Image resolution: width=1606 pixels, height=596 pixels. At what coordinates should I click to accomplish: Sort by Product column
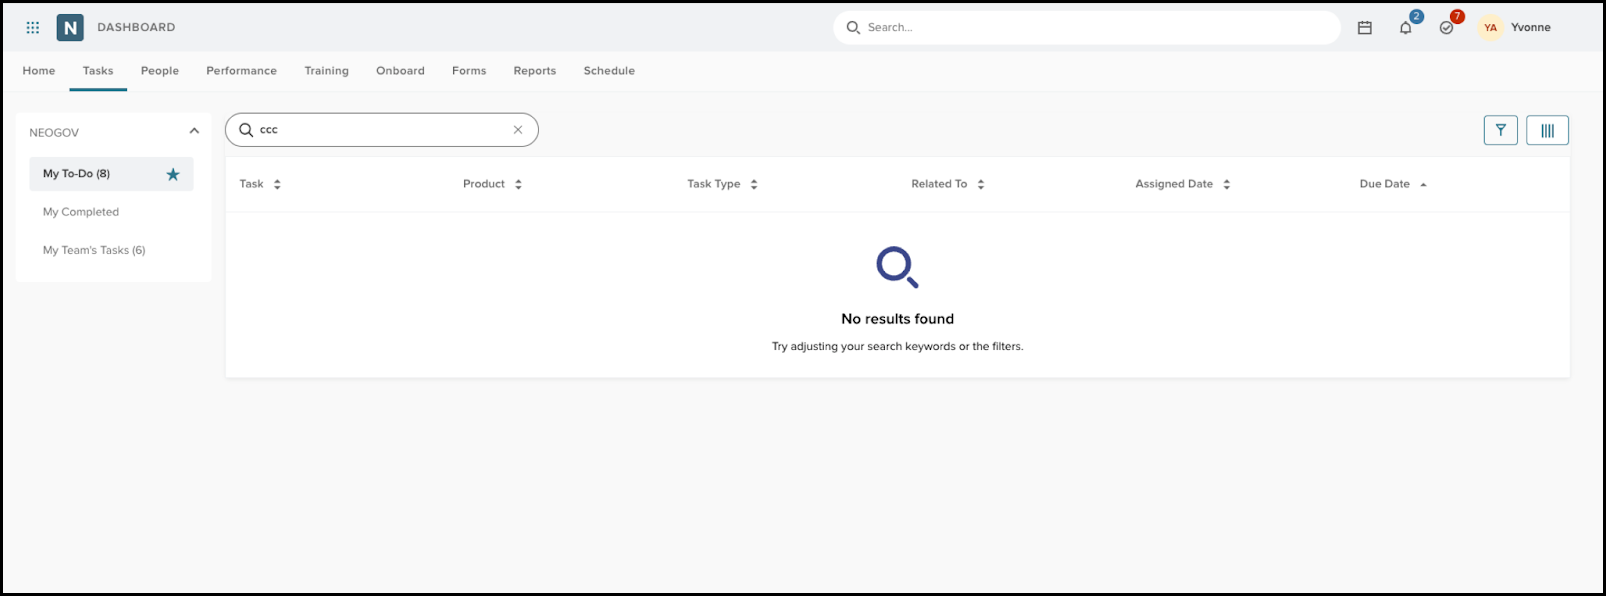tap(492, 184)
